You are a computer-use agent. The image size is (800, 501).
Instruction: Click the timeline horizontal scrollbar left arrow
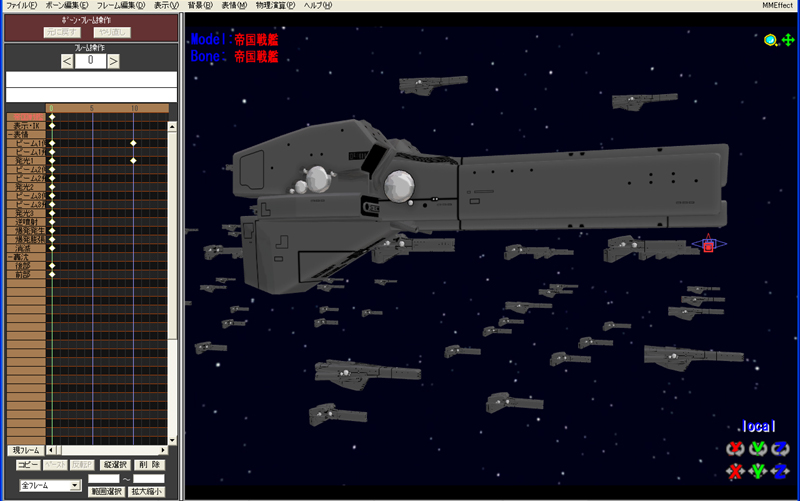click(x=50, y=450)
